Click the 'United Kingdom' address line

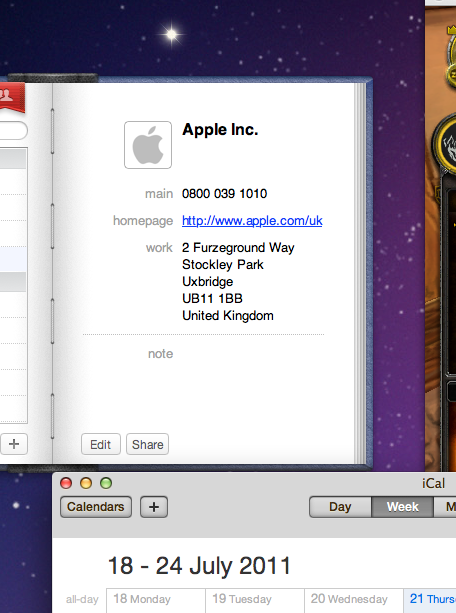pyautogui.click(x=228, y=316)
